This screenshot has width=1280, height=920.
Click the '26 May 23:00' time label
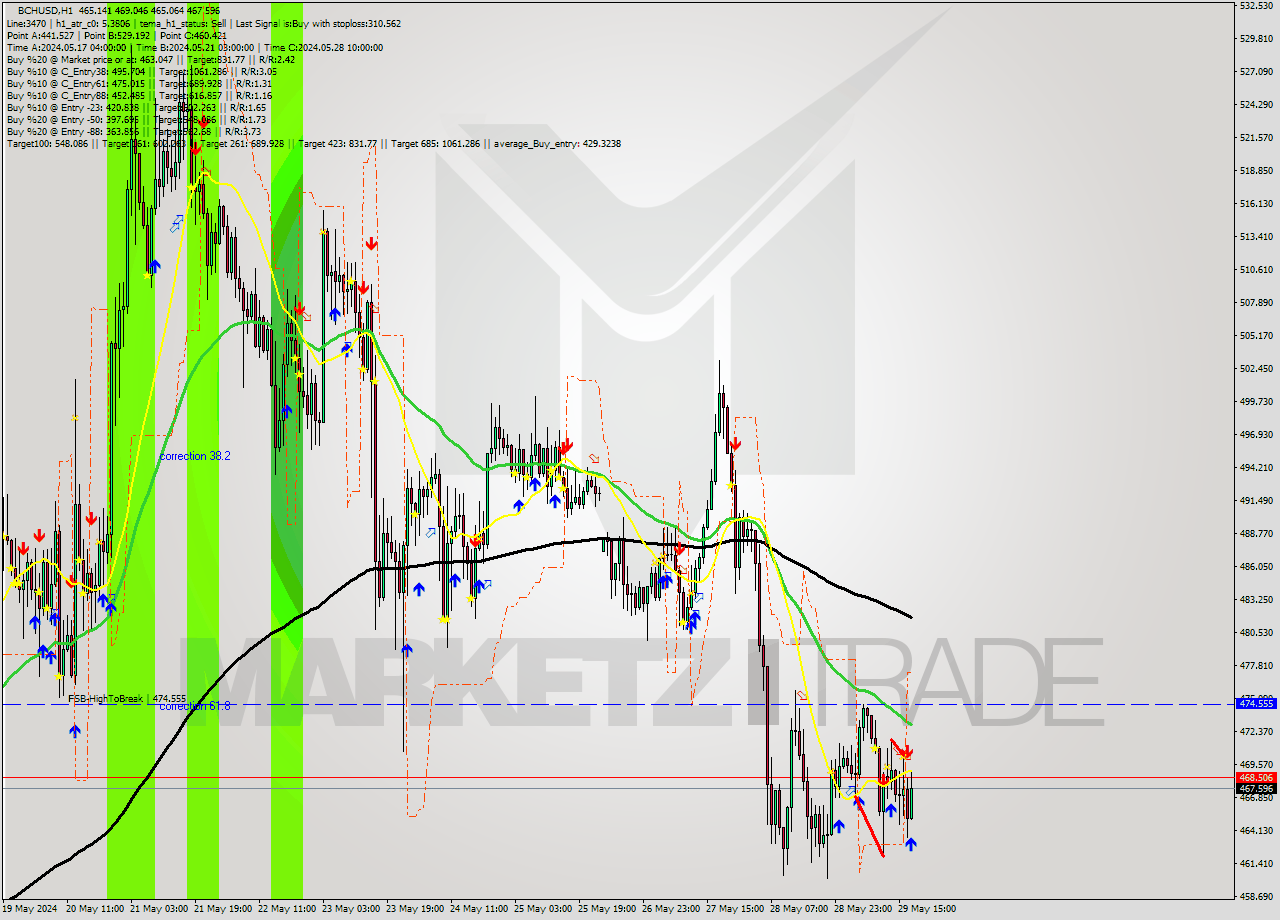[x=671, y=909]
